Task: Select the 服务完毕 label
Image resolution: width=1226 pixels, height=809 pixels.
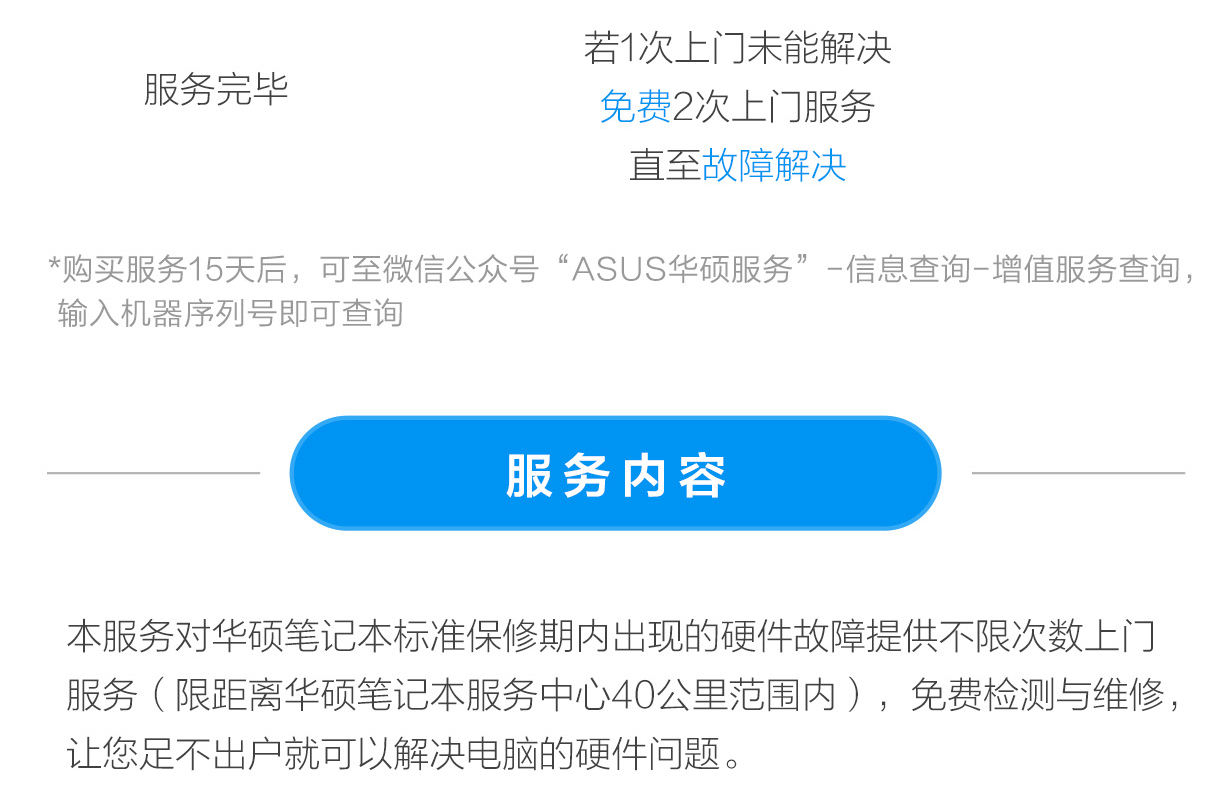Action: point(216,90)
